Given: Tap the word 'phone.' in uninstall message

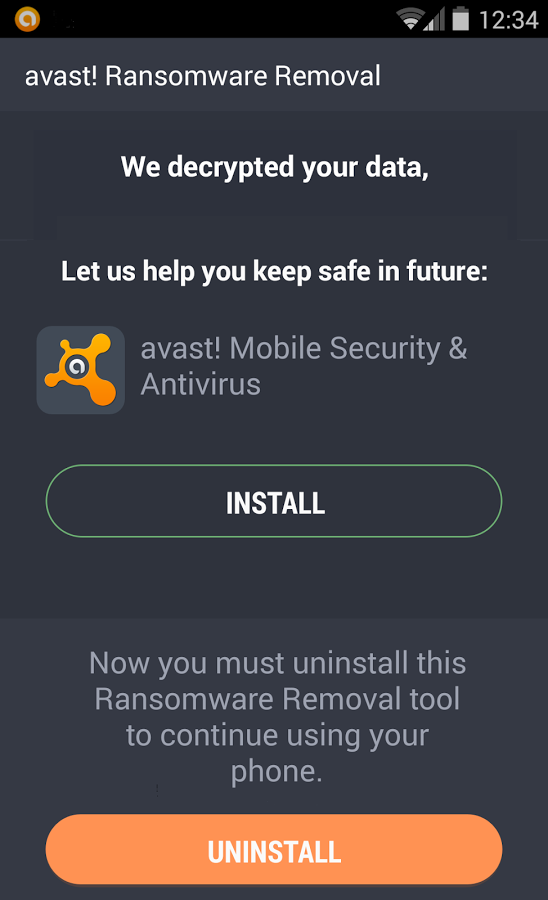Looking at the screenshot, I should (277, 771).
